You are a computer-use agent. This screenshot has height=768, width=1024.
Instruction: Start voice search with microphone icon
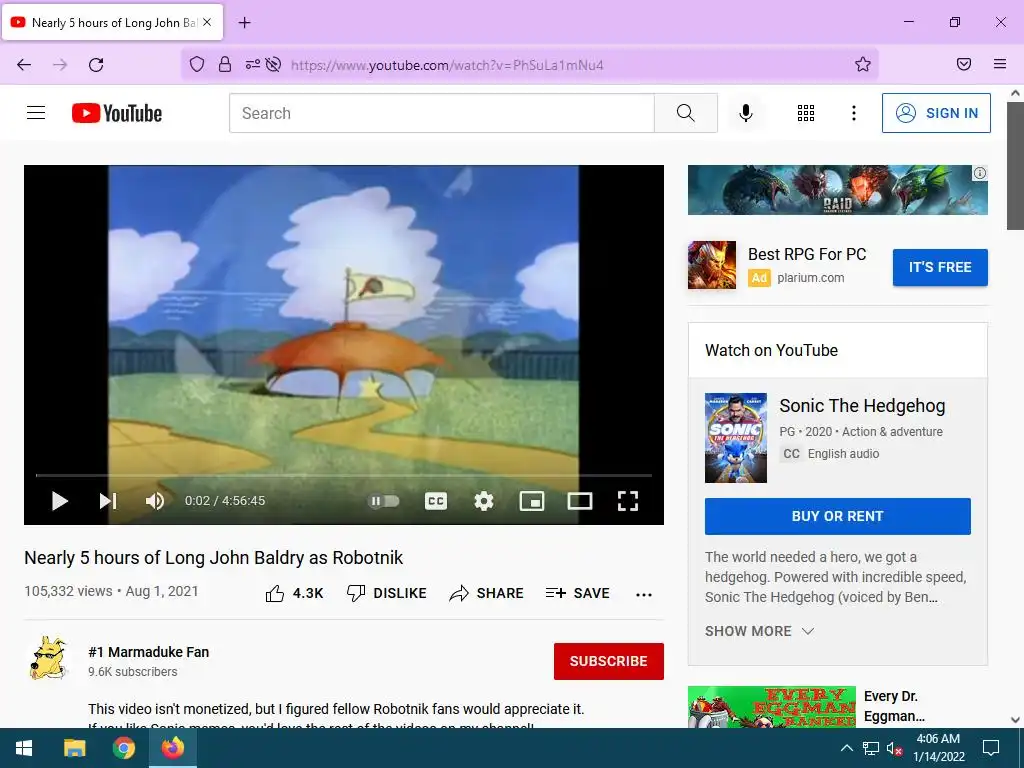click(x=746, y=113)
